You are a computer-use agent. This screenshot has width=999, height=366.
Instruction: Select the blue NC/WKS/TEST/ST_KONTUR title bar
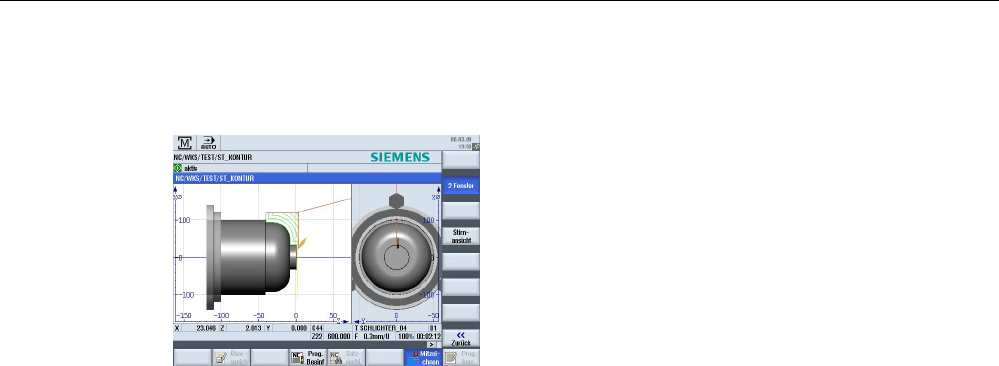307,179
